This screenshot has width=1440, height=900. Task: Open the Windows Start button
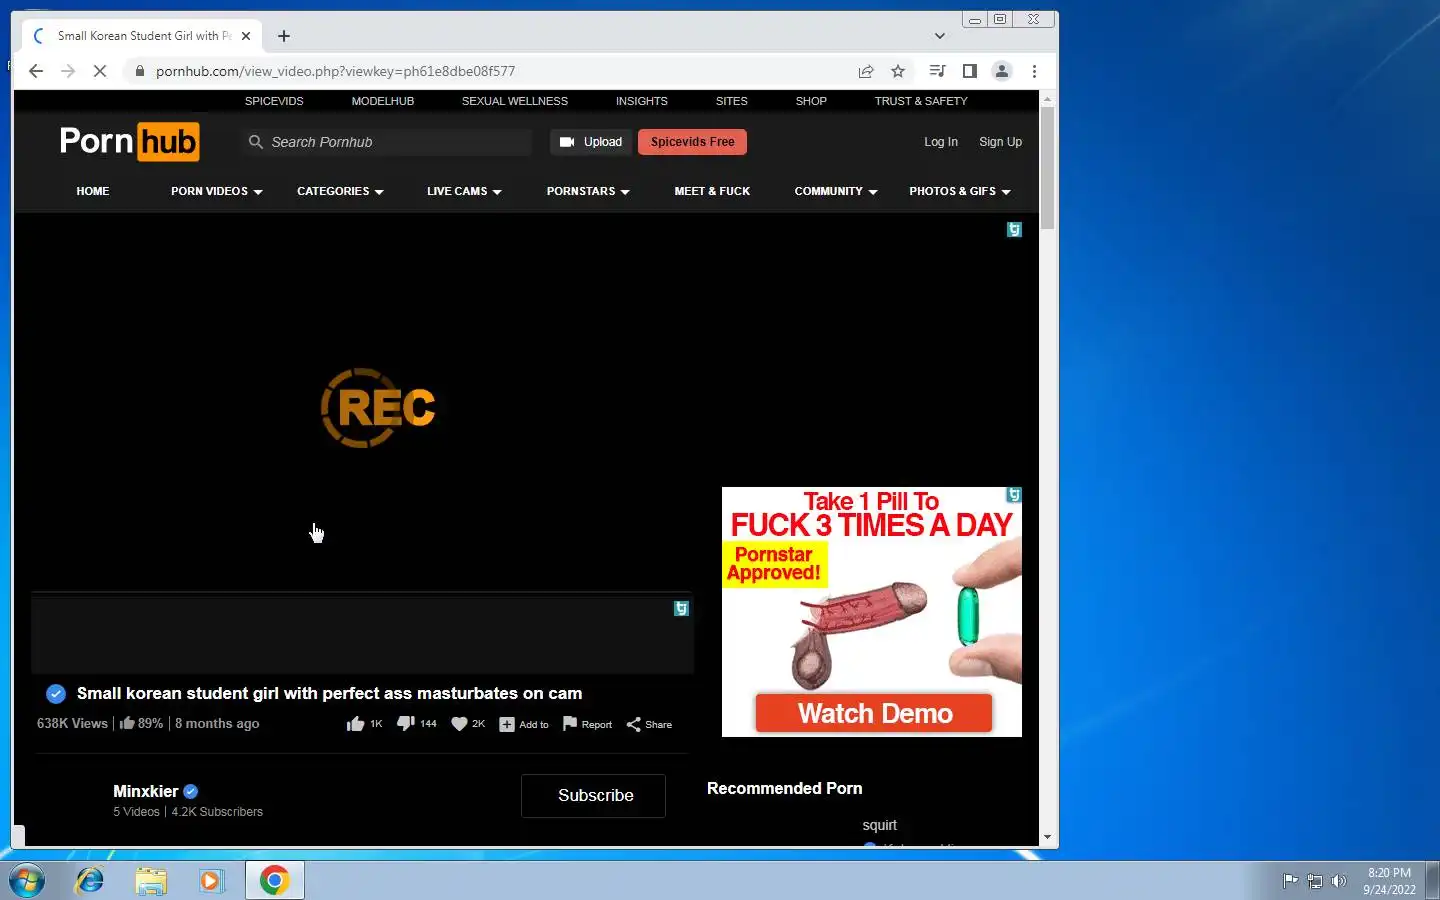click(26, 880)
